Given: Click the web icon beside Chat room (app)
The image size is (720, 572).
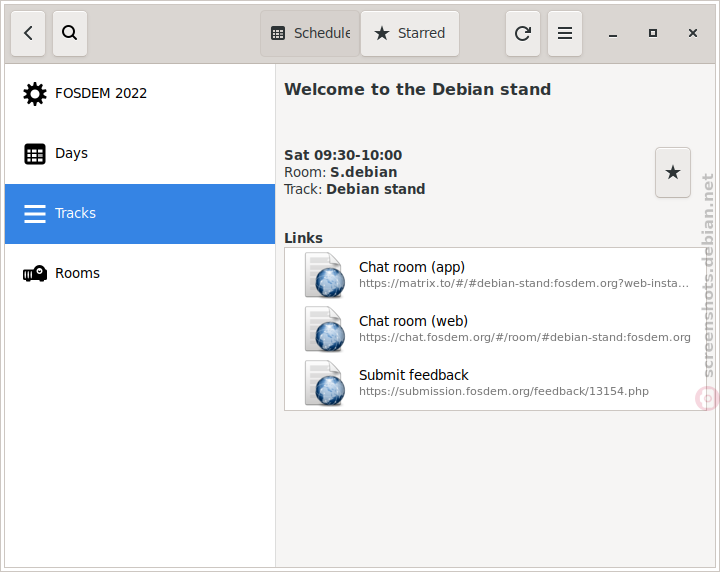Looking at the screenshot, I should pyautogui.click(x=325, y=275).
